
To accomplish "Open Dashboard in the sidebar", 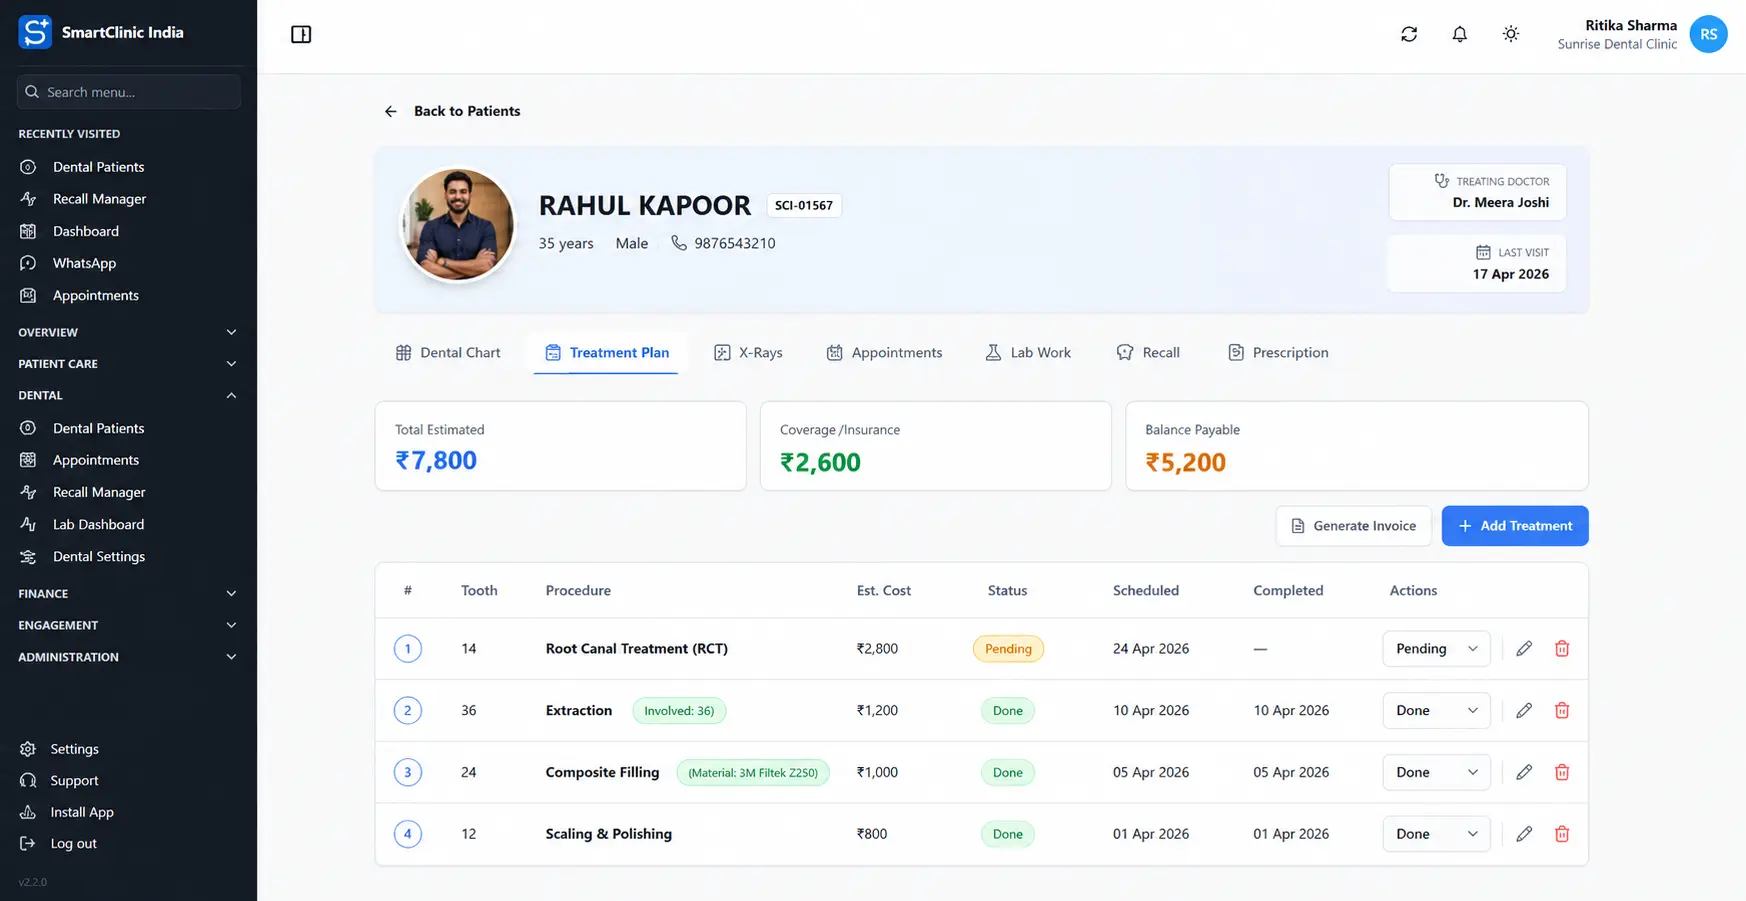I will pyautogui.click(x=85, y=231).
